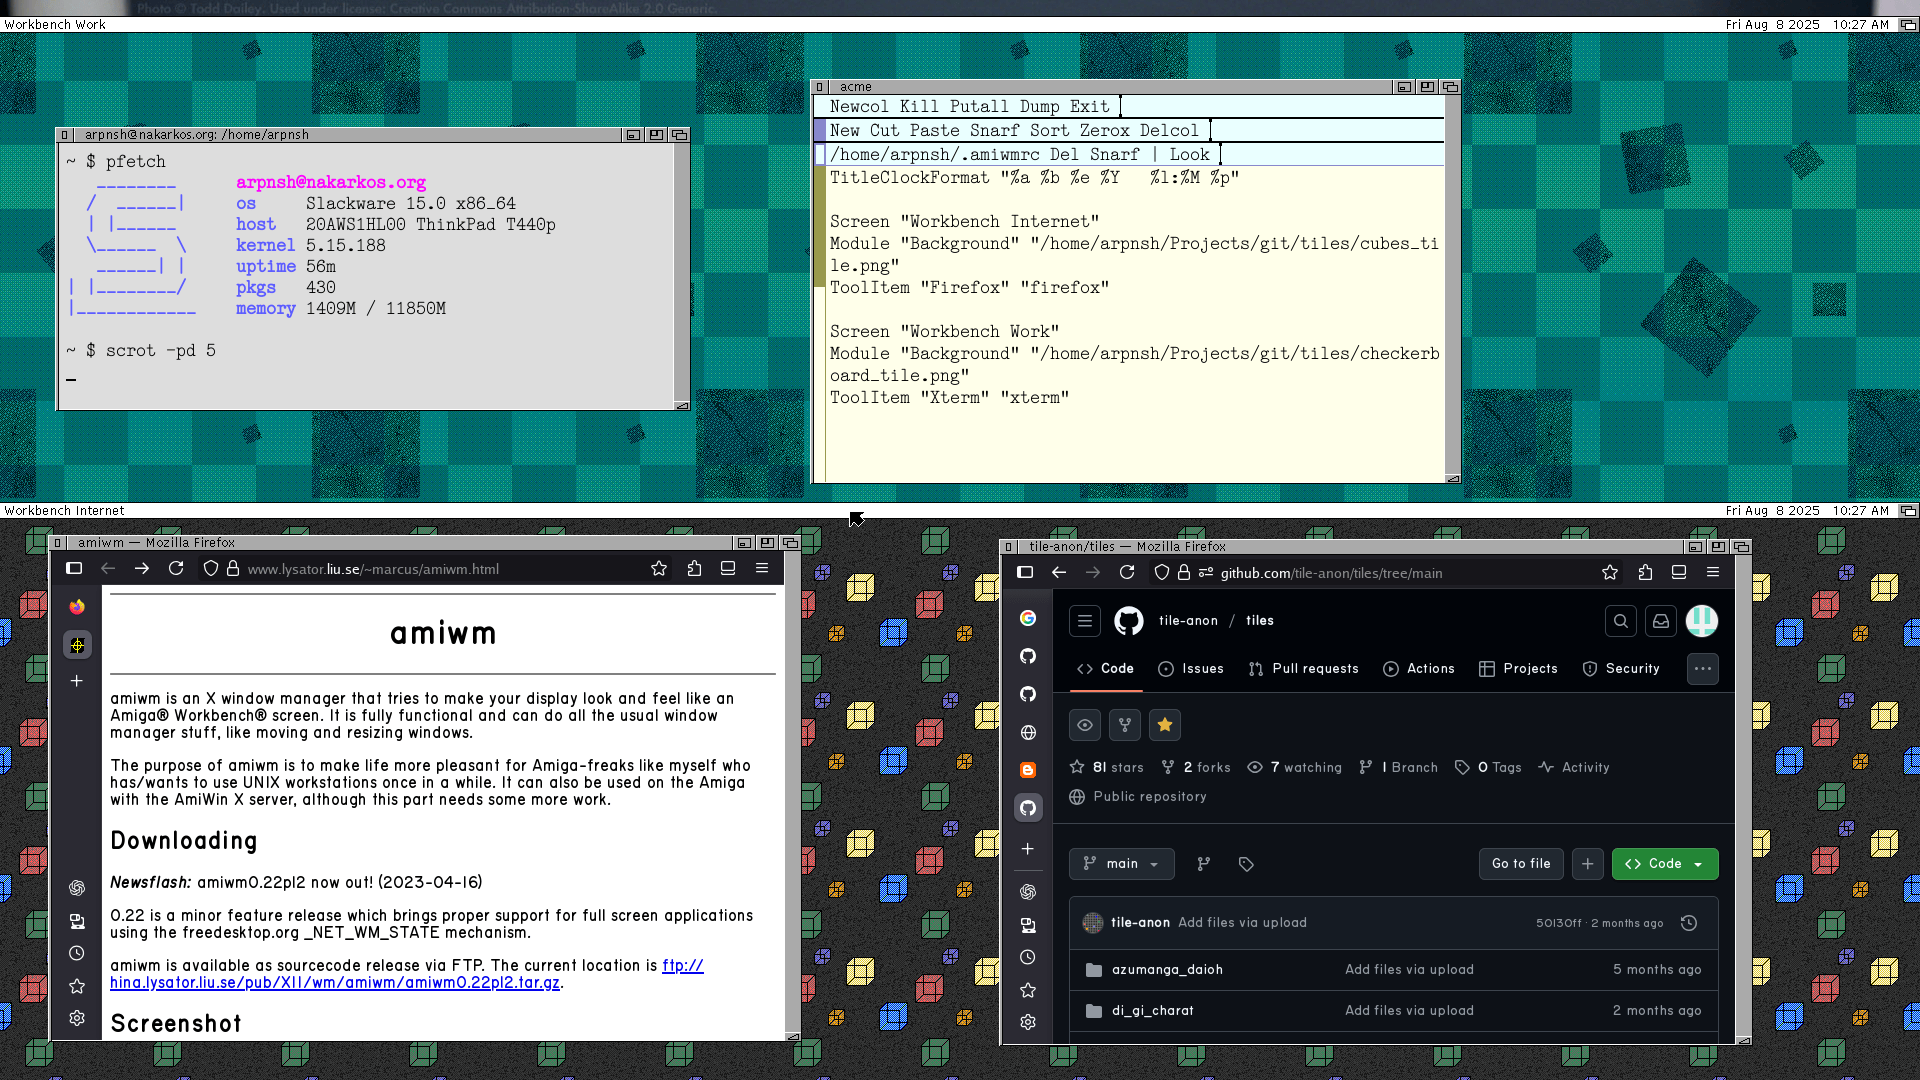1920x1080 pixels.
Task: Select the amiwm page tab with crosshair icon
Action: click(x=77, y=645)
